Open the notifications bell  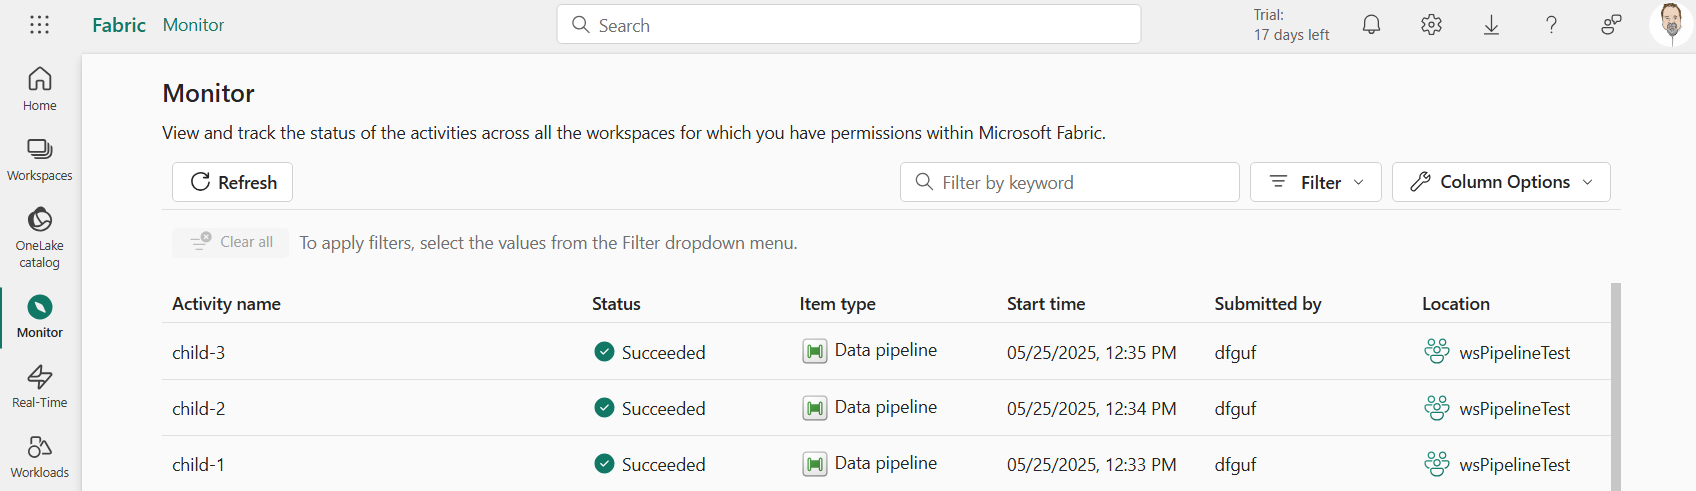pos(1371,25)
